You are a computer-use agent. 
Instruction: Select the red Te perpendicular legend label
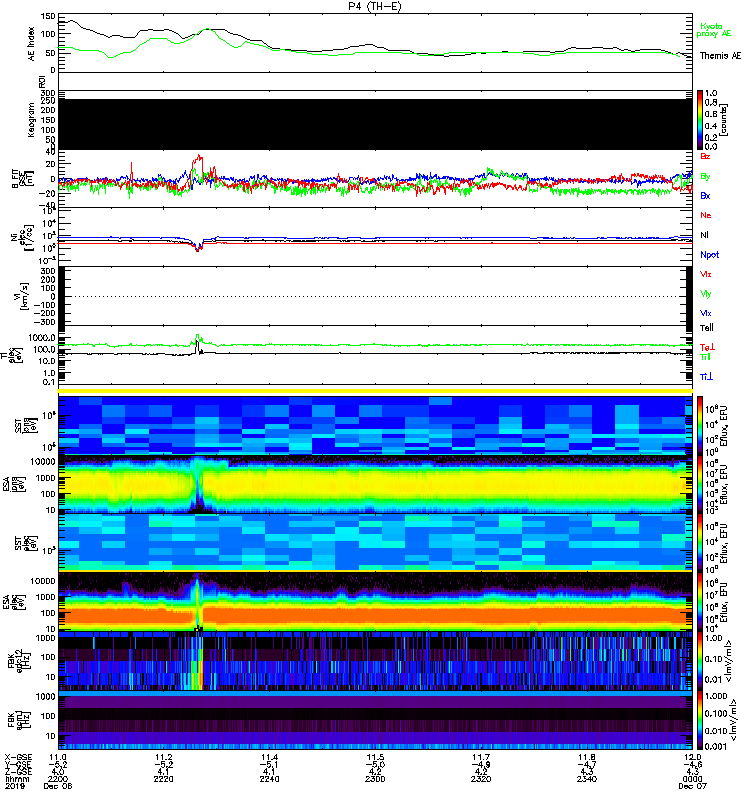707,347
